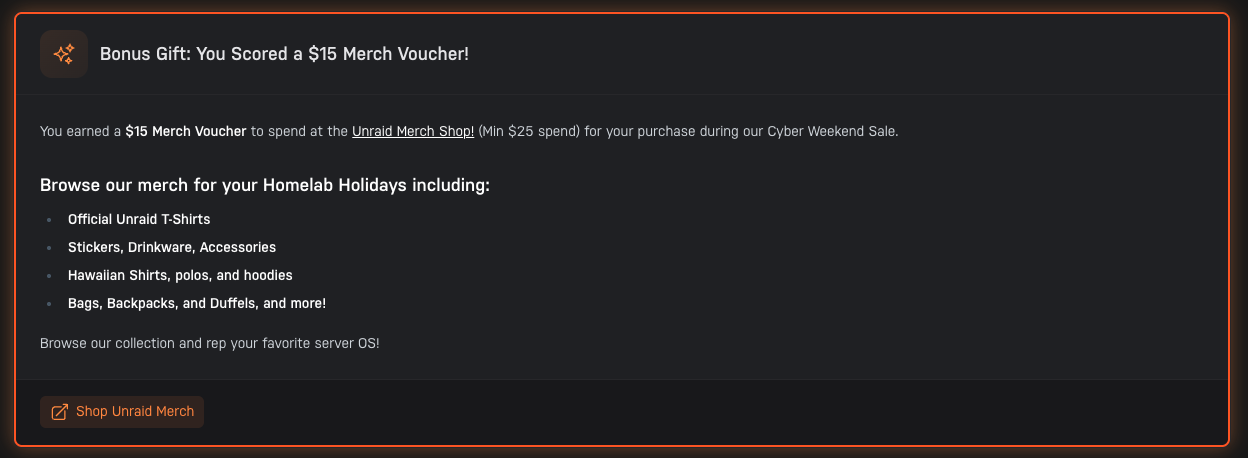This screenshot has width=1248, height=458.
Task: Select the Bags, Backpacks, and Duffels item
Action: point(197,303)
